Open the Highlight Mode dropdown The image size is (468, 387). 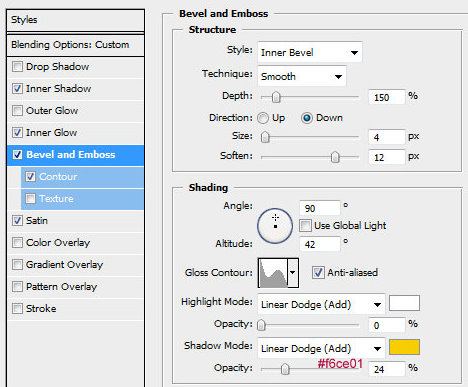[321, 304]
